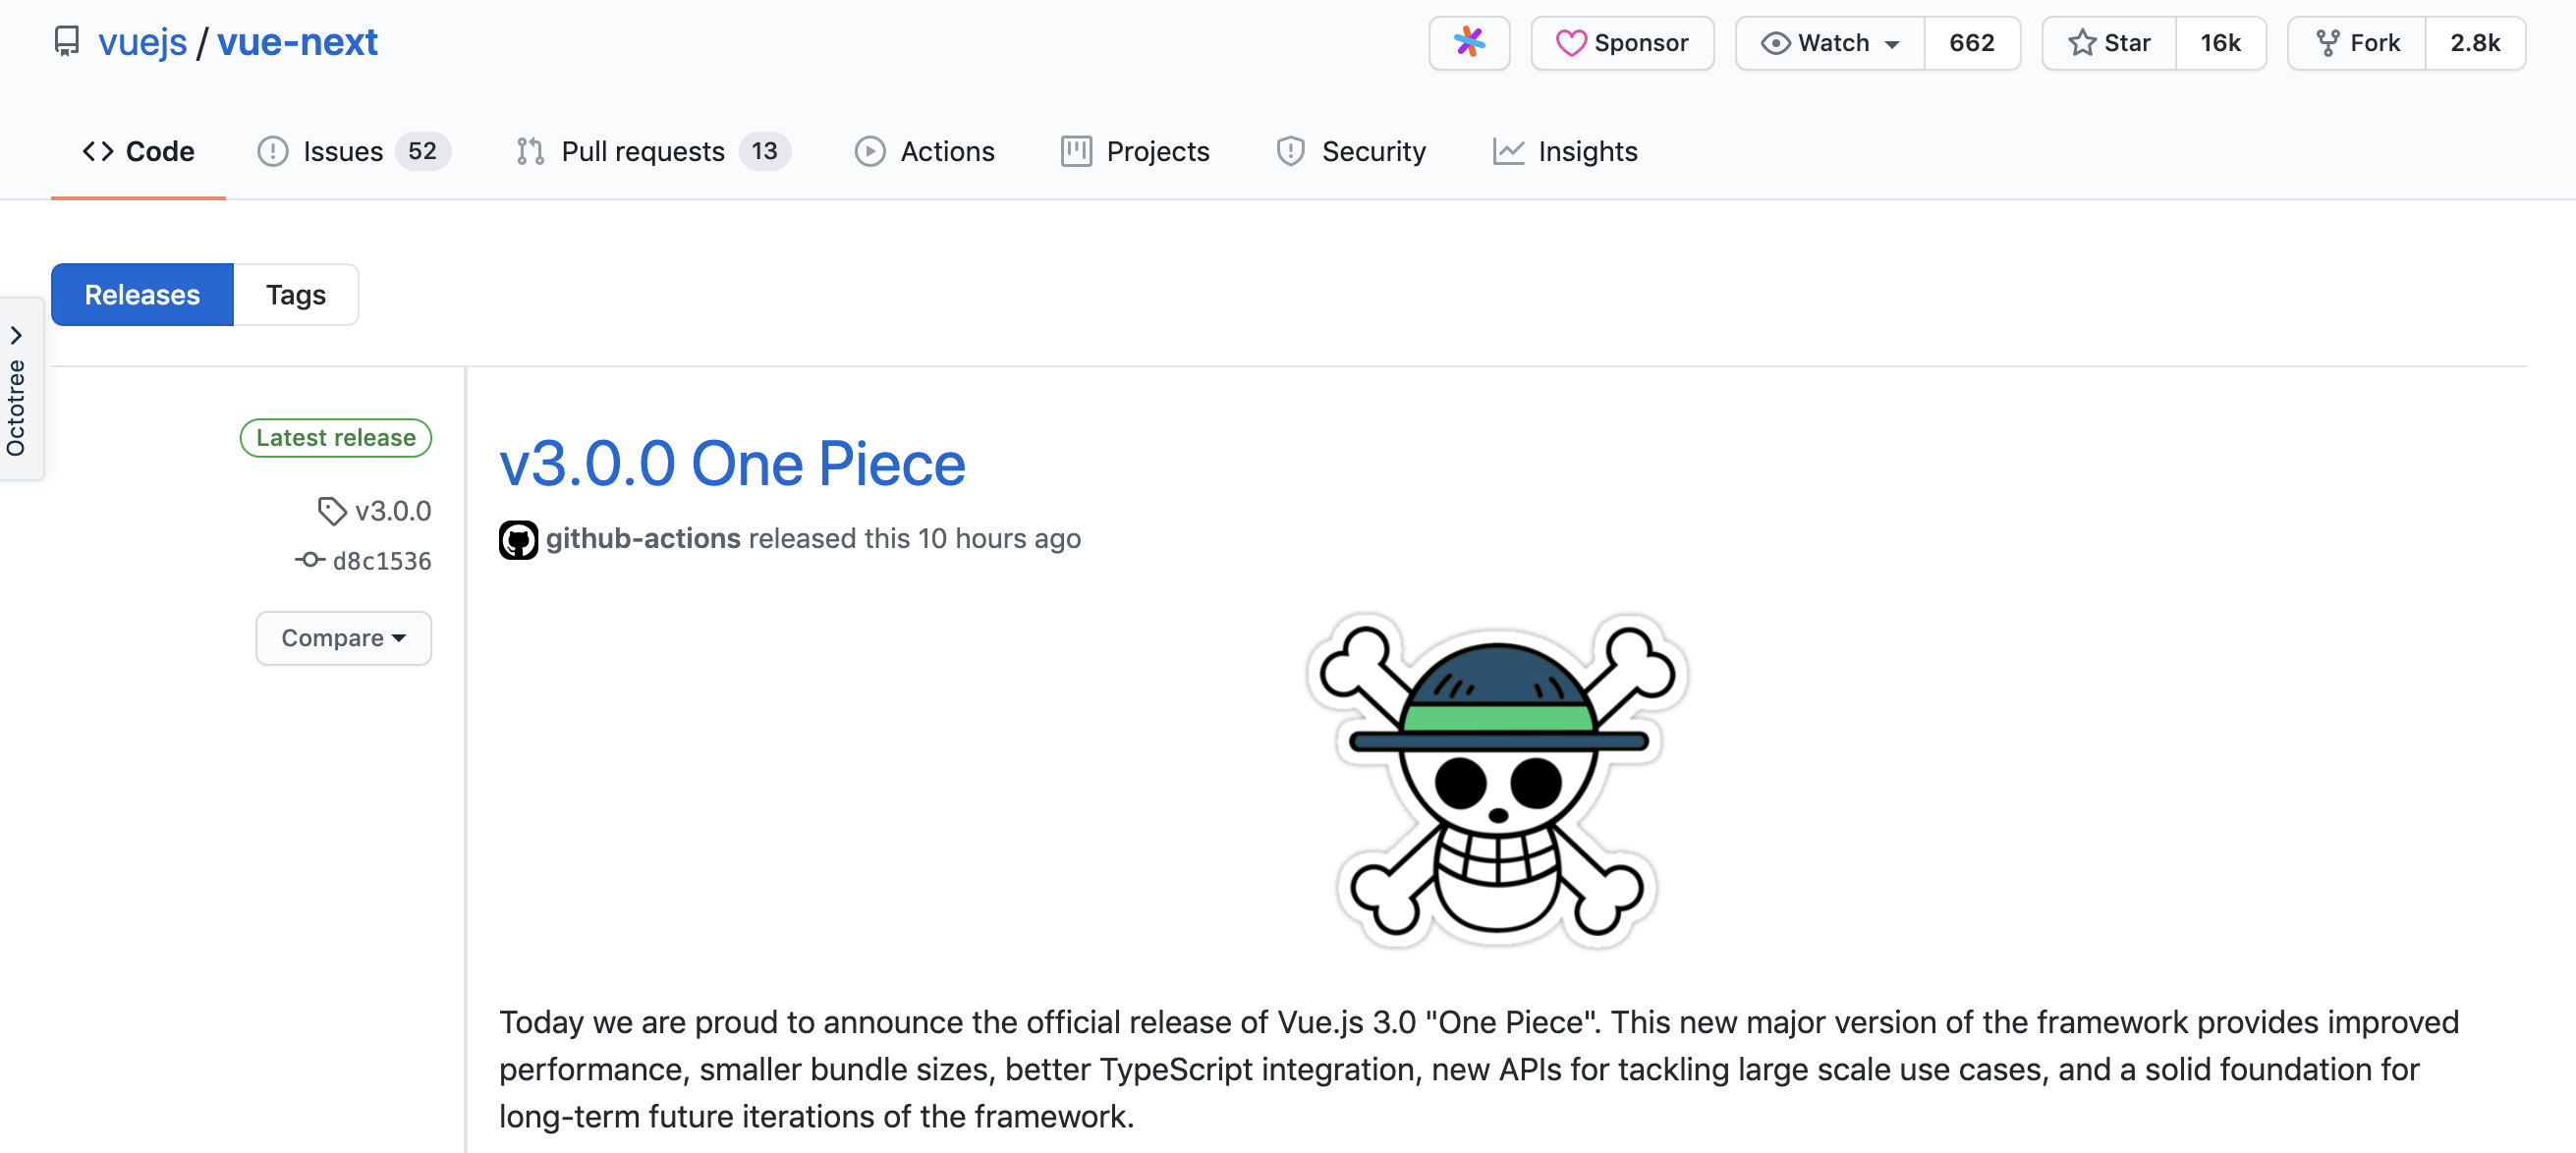Select the Releases tab
Screen dimensions: 2576x1153
tap(142, 295)
